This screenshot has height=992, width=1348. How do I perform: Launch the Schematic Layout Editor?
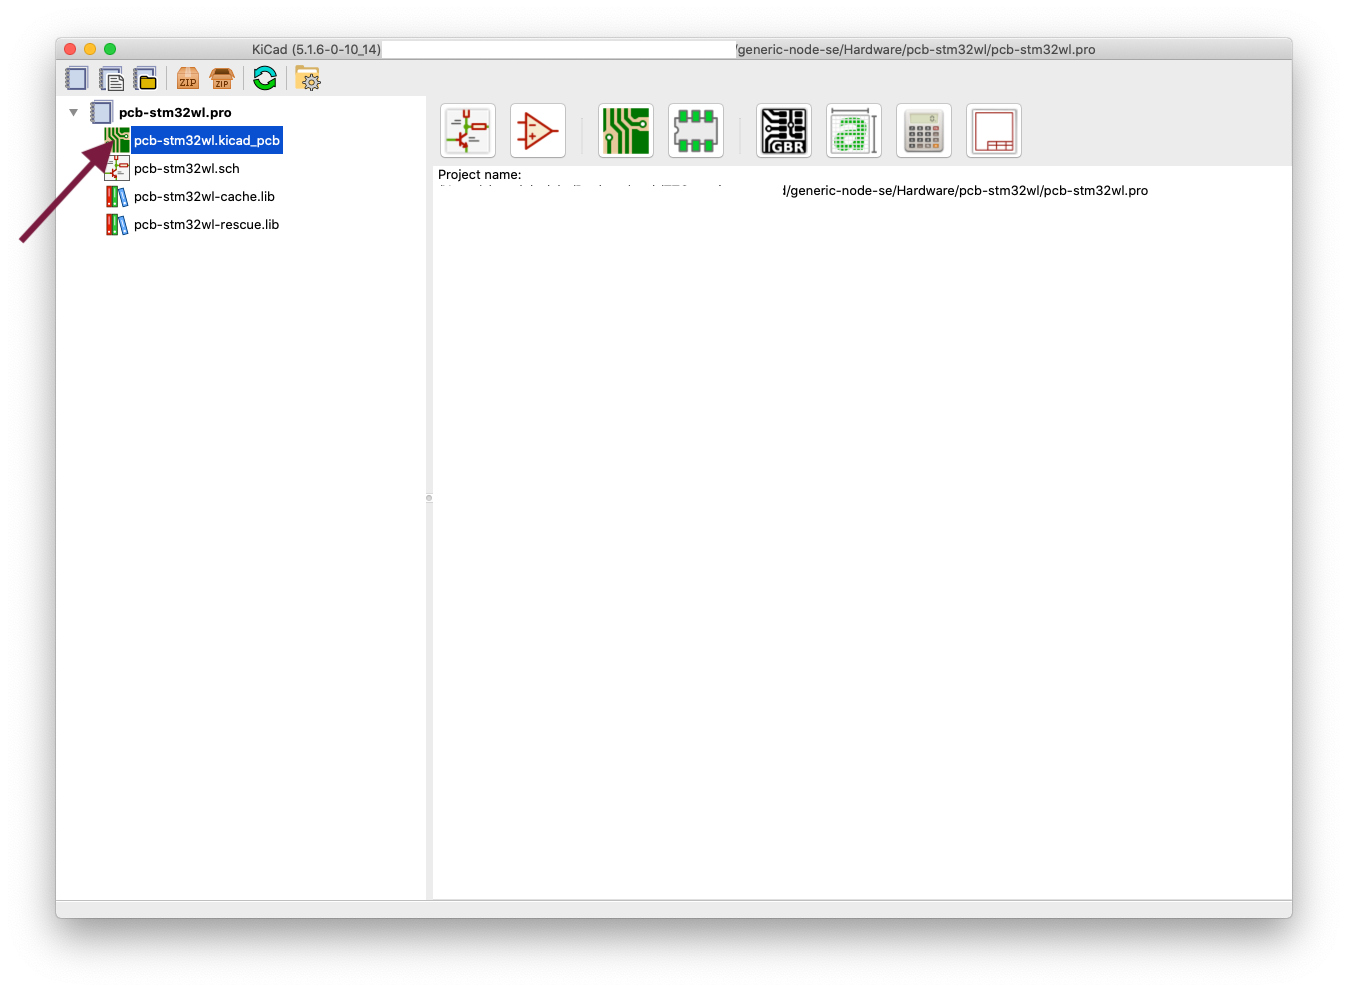click(x=468, y=131)
